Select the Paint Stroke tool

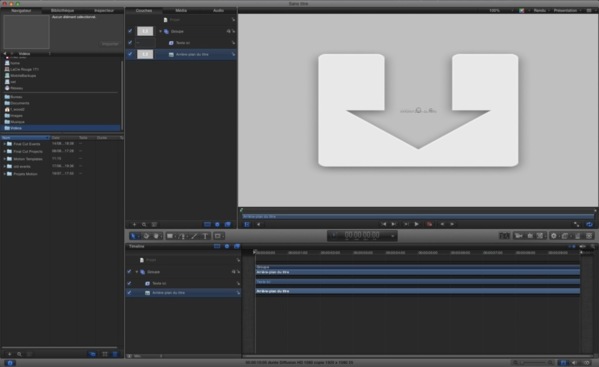194,236
